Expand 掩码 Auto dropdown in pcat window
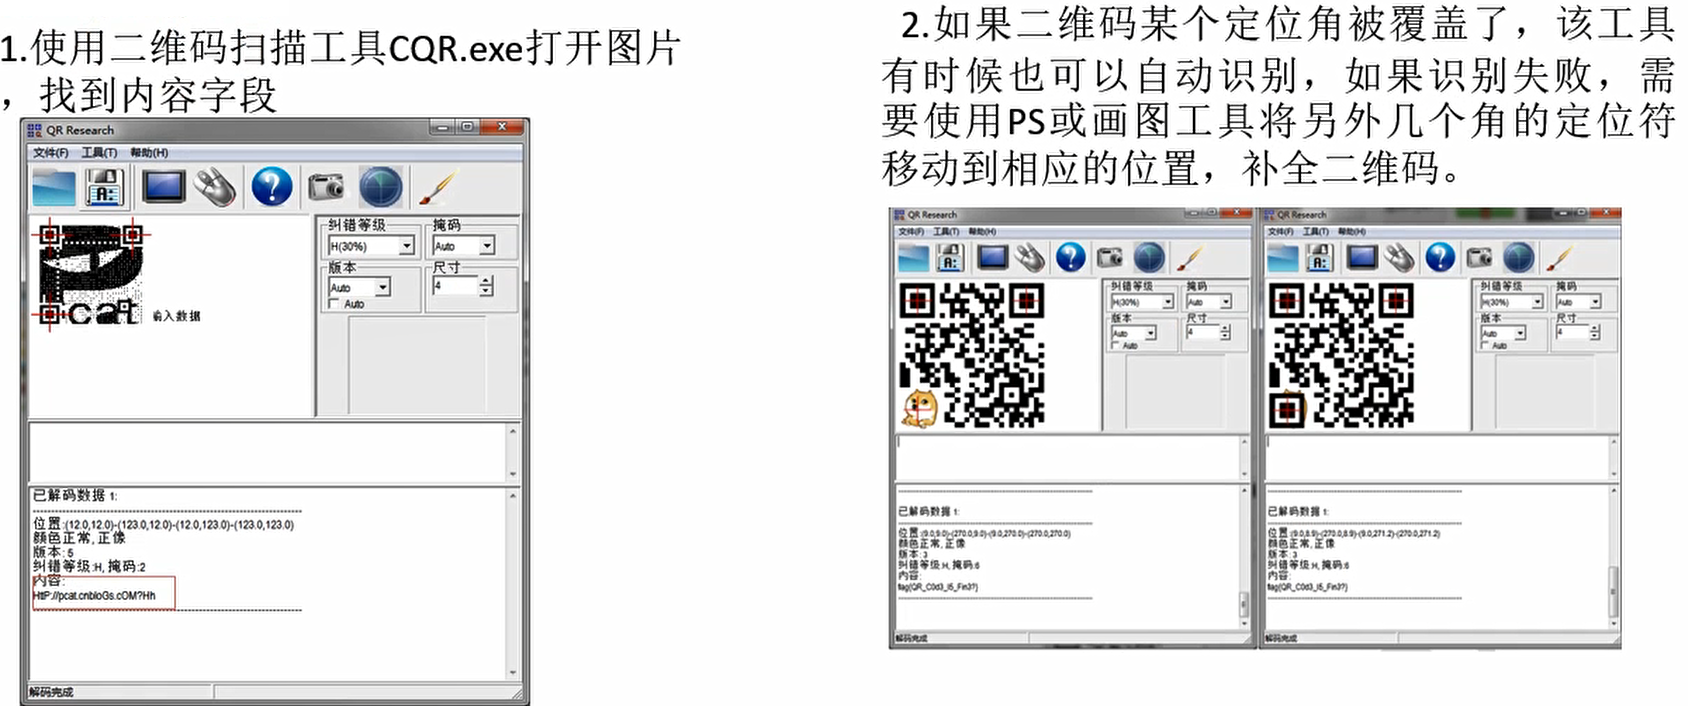 487,246
